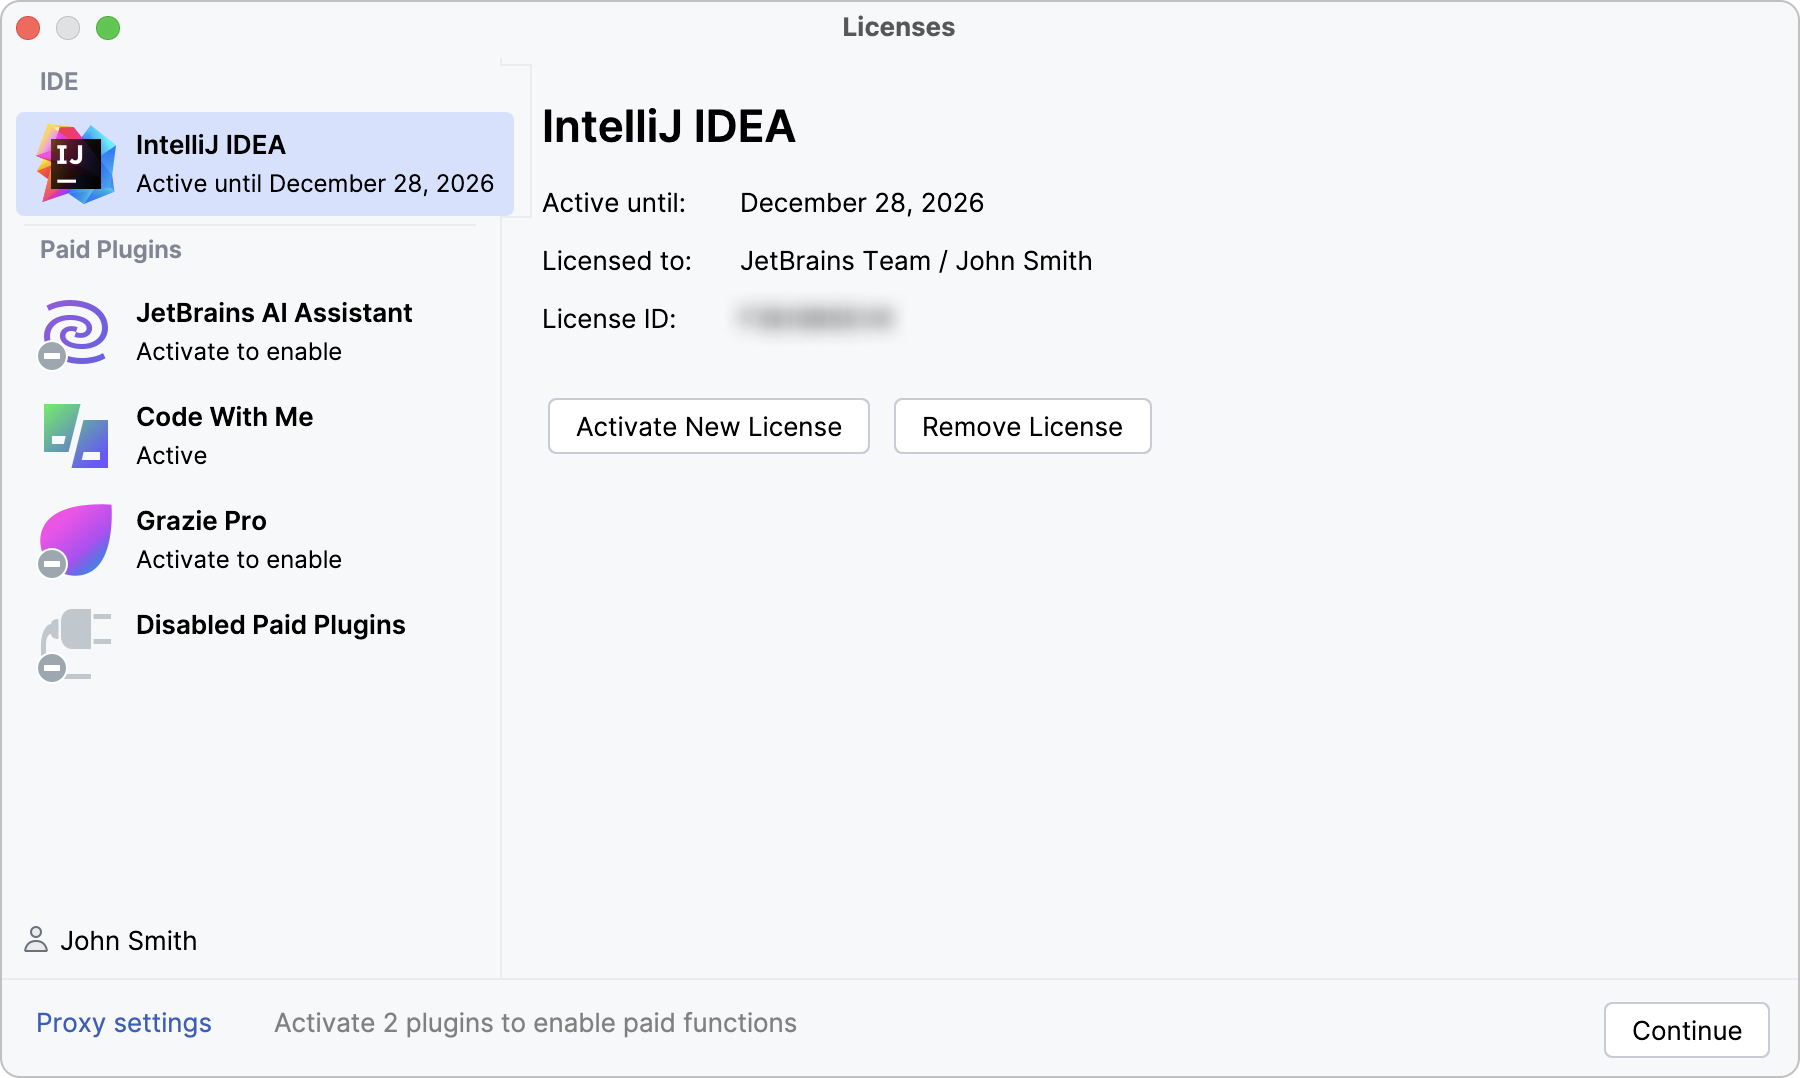The height and width of the screenshot is (1078, 1800).
Task: Choose the Code With Me plugin name
Action: coord(225,417)
